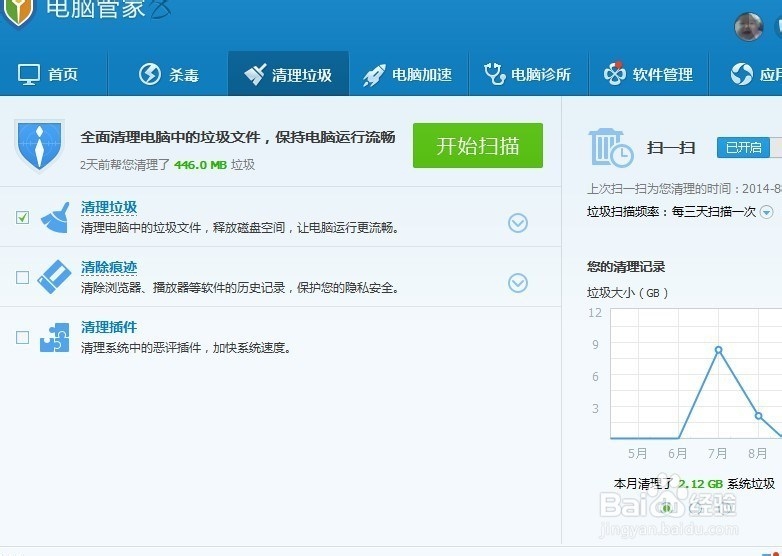782x556 pixels.
Task: Open the 电脑加速 tab
Action: (408, 74)
